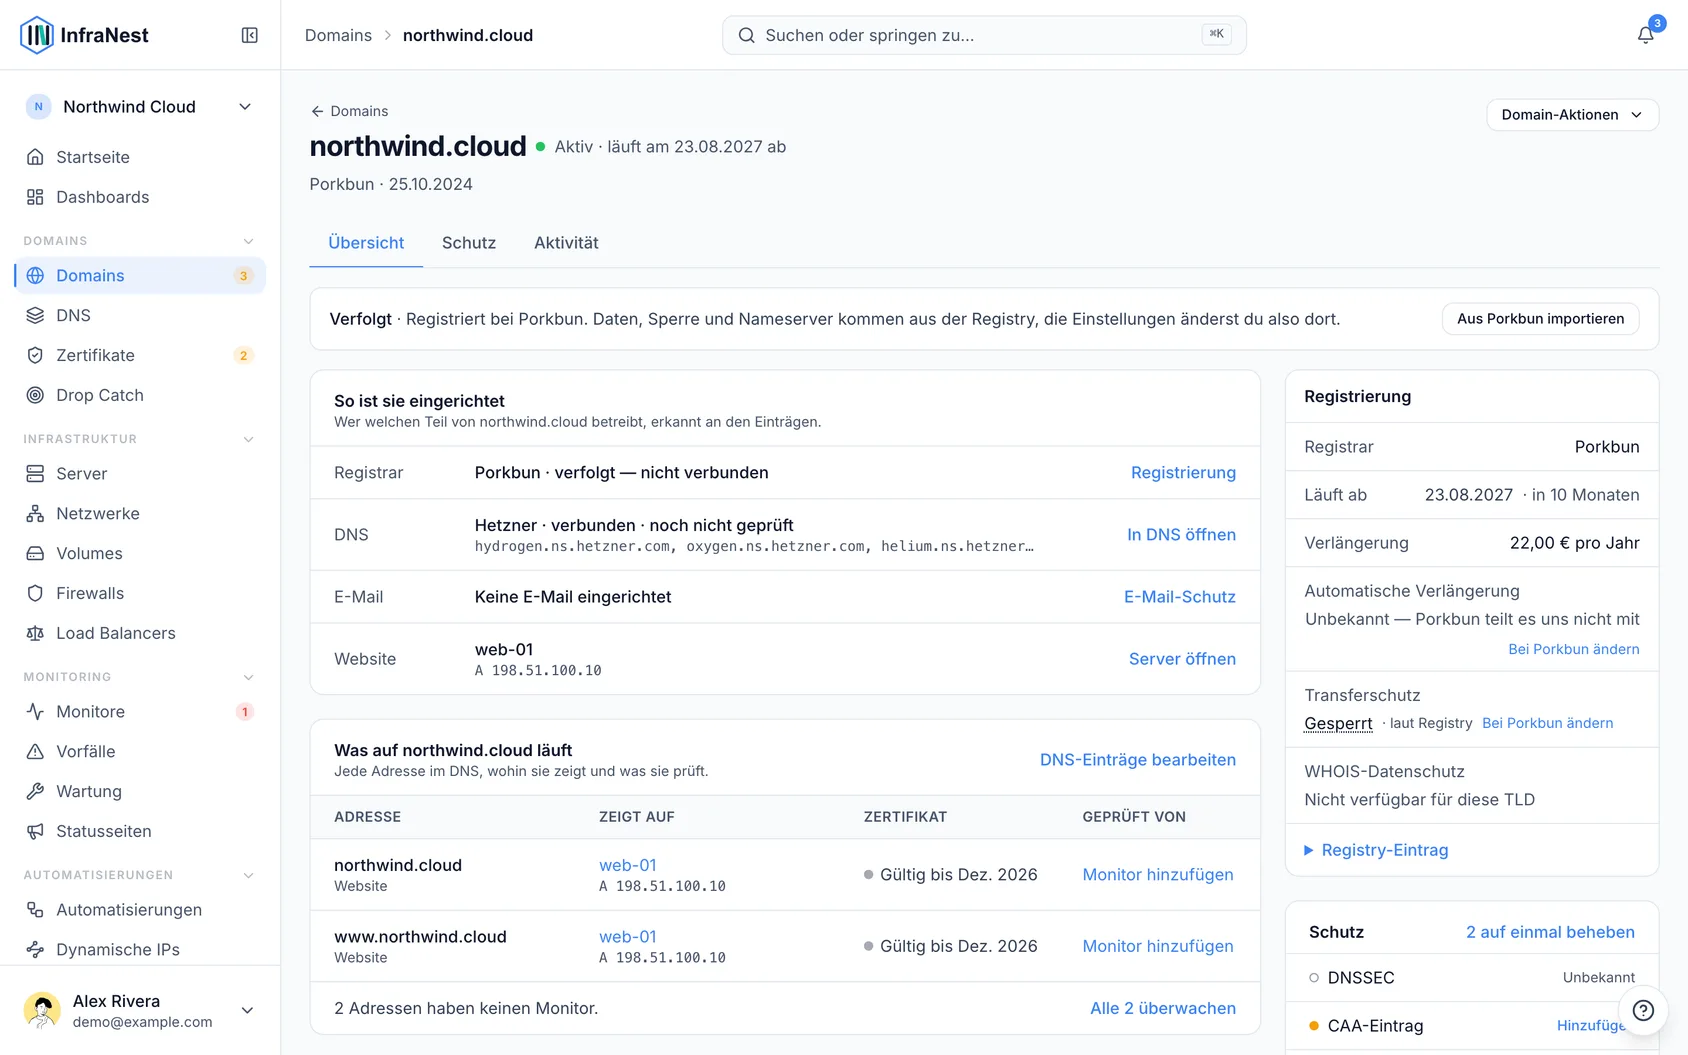Click the InfraNest logo icon
Screen dimensions: 1688x1055
[37, 35]
